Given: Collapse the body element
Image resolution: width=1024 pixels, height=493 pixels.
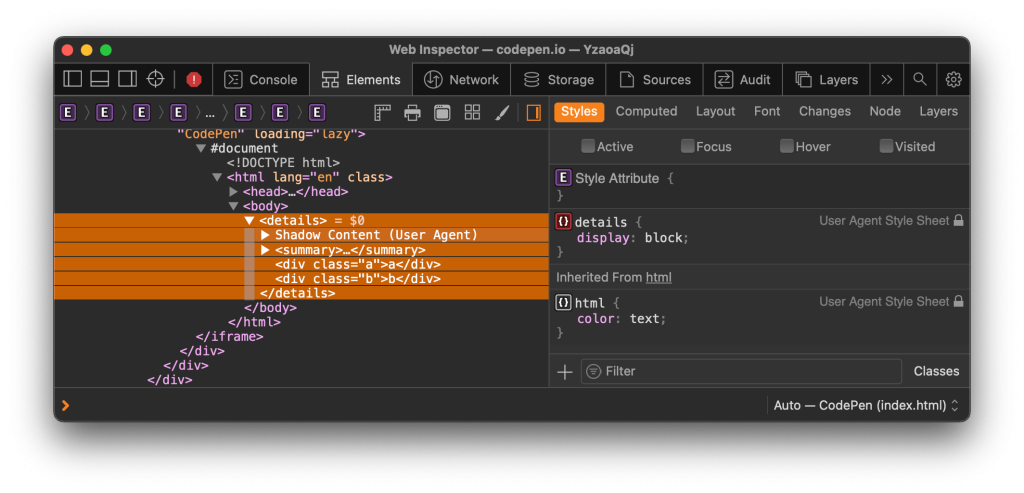Looking at the screenshot, I should [x=233, y=206].
